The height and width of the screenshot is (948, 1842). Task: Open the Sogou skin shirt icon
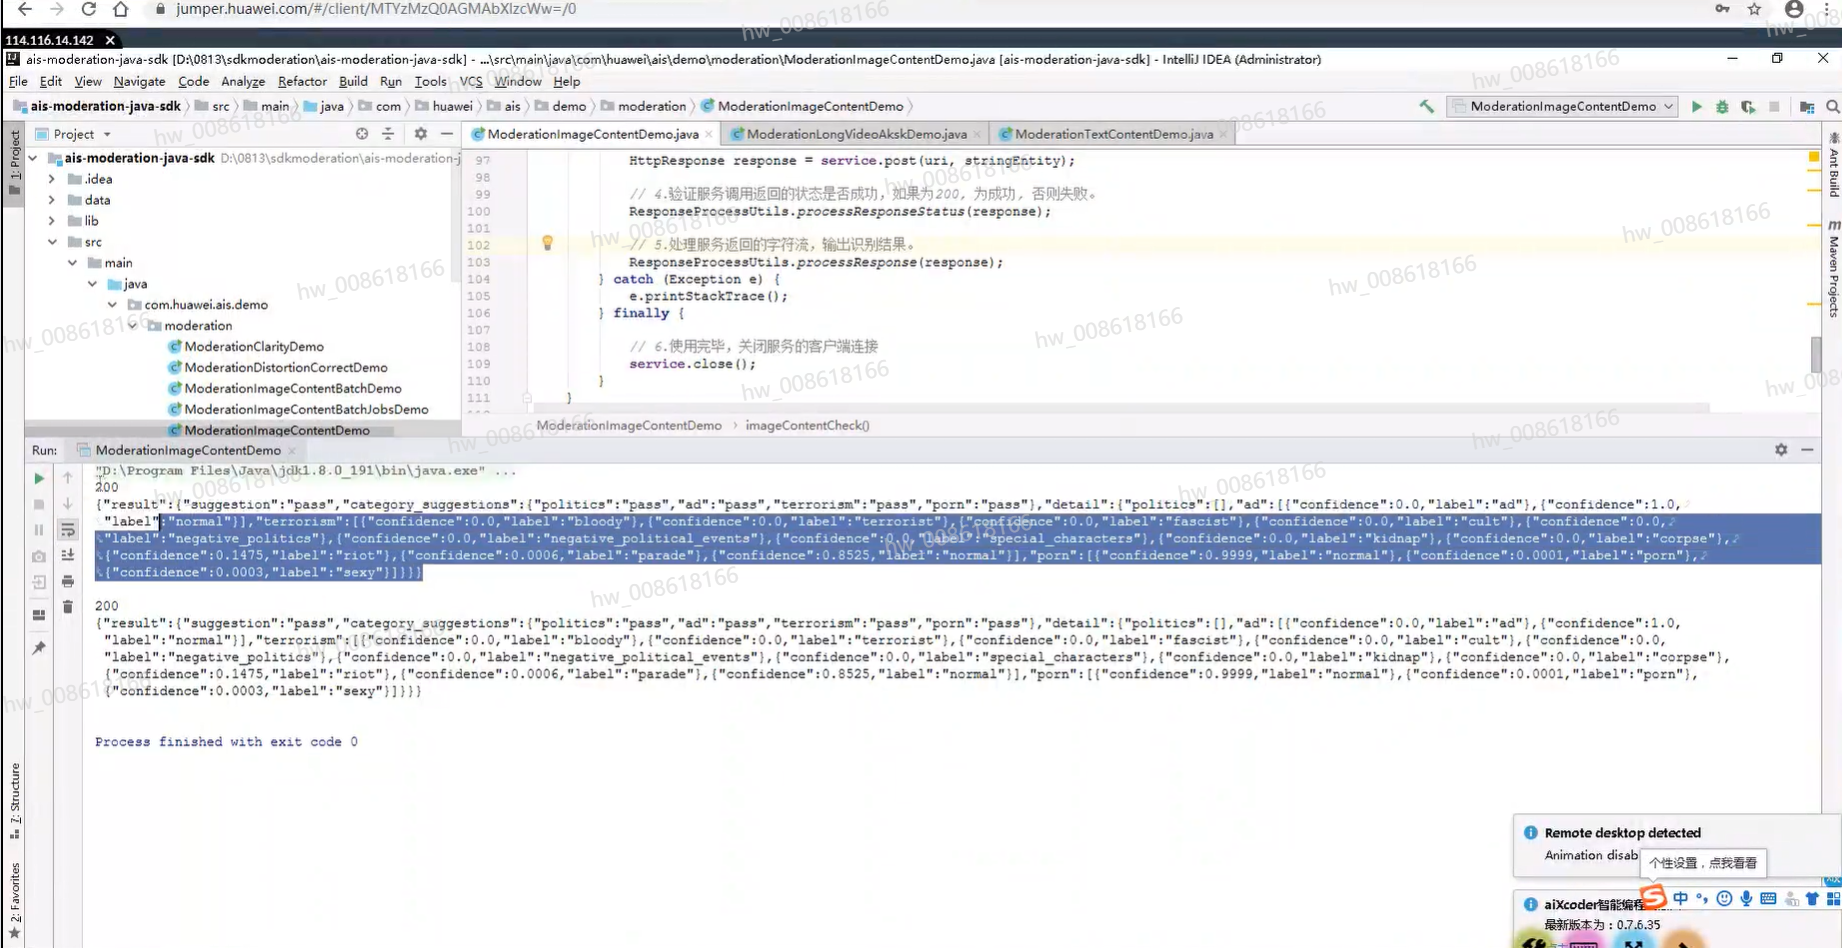[1811, 898]
